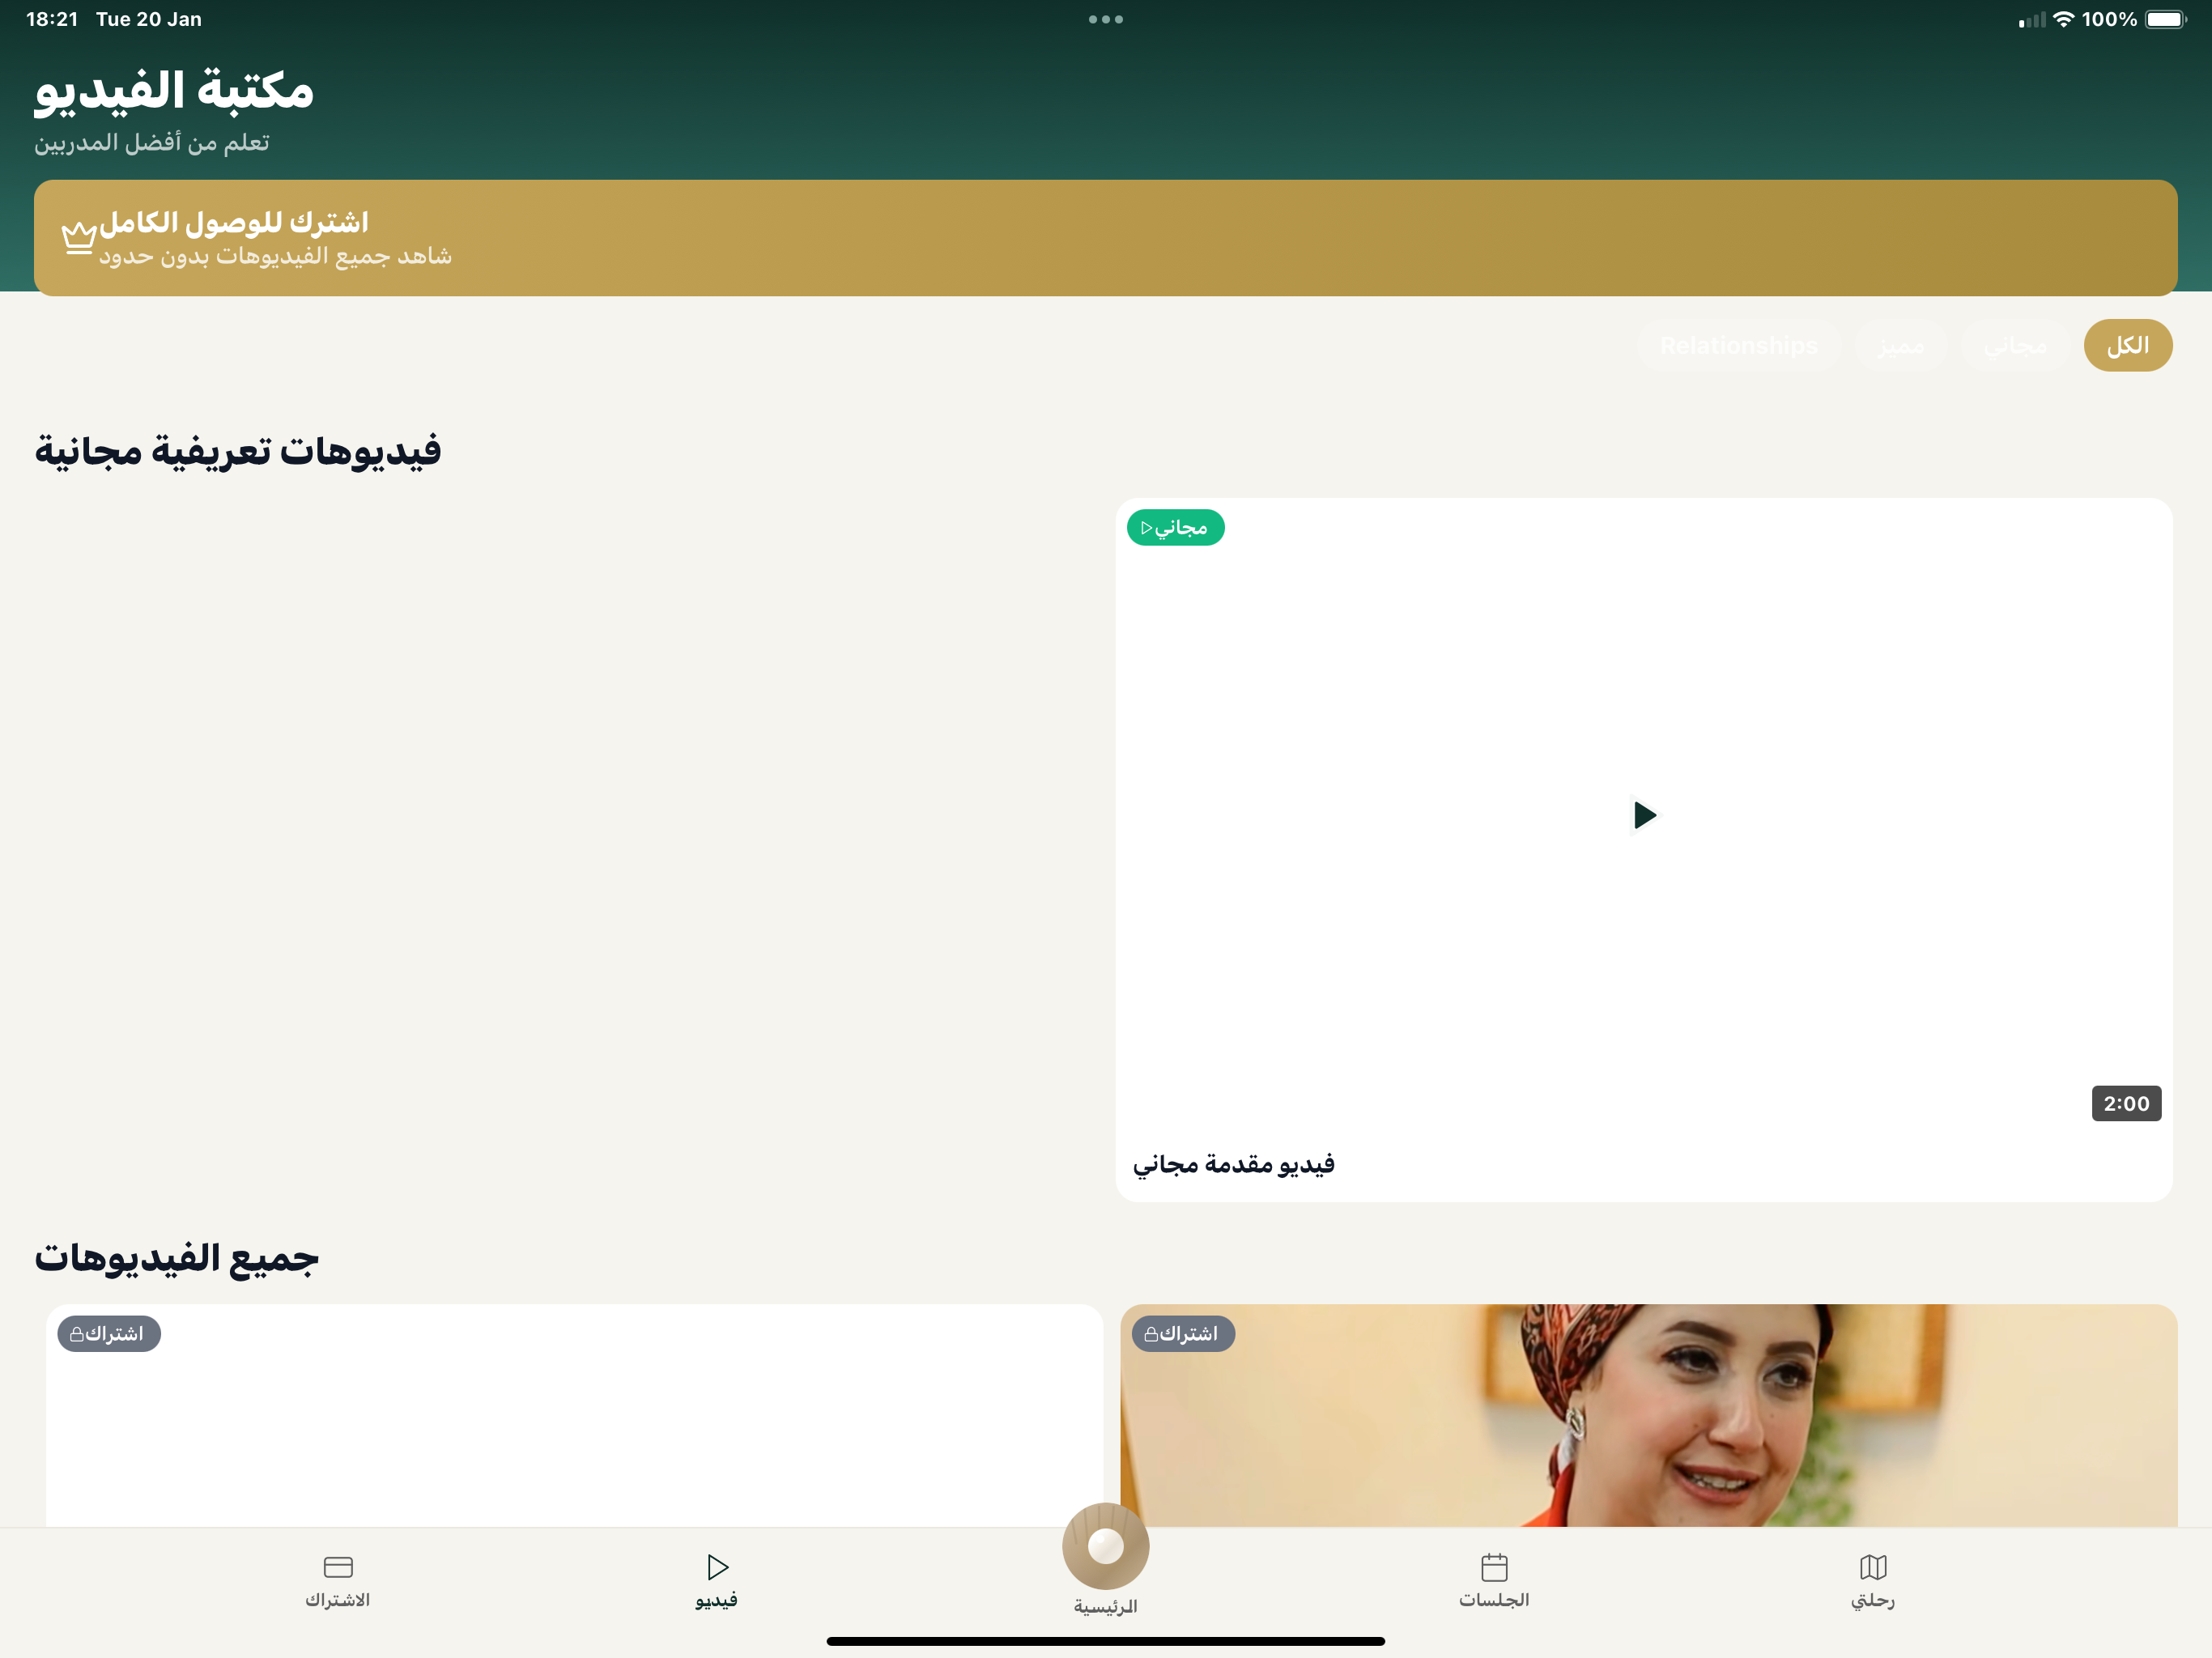Image resolution: width=2212 pixels, height=1658 pixels.
Task: Tap اشتراك lock badge on woman's video
Action: click(1182, 1334)
